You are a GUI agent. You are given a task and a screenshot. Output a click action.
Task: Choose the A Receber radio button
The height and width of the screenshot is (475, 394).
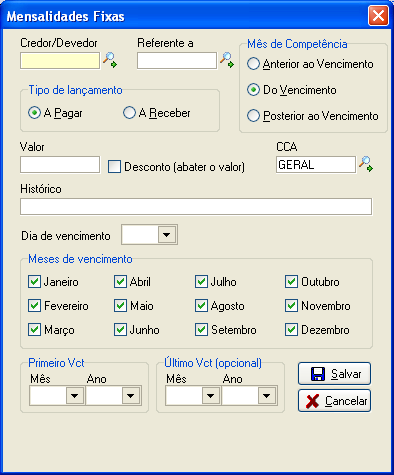point(129,113)
